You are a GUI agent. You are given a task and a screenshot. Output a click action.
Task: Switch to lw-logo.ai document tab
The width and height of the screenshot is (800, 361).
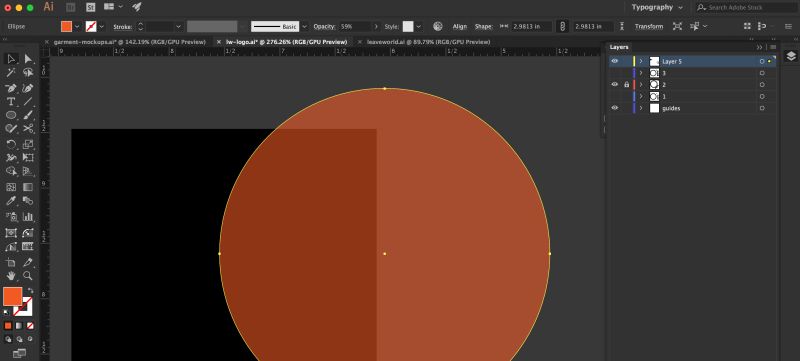[286, 42]
